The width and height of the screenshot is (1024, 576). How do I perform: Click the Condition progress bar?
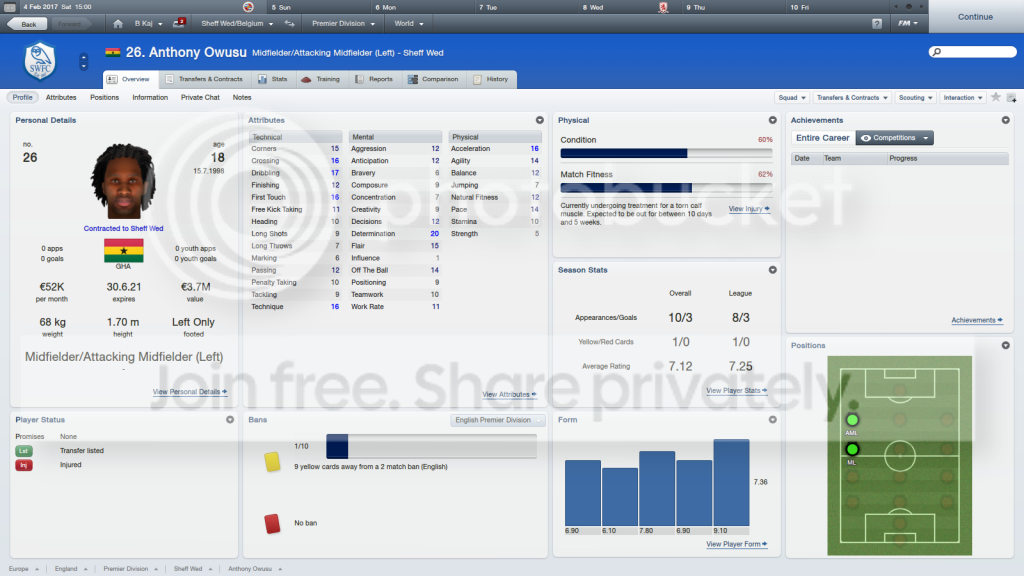click(x=666, y=153)
